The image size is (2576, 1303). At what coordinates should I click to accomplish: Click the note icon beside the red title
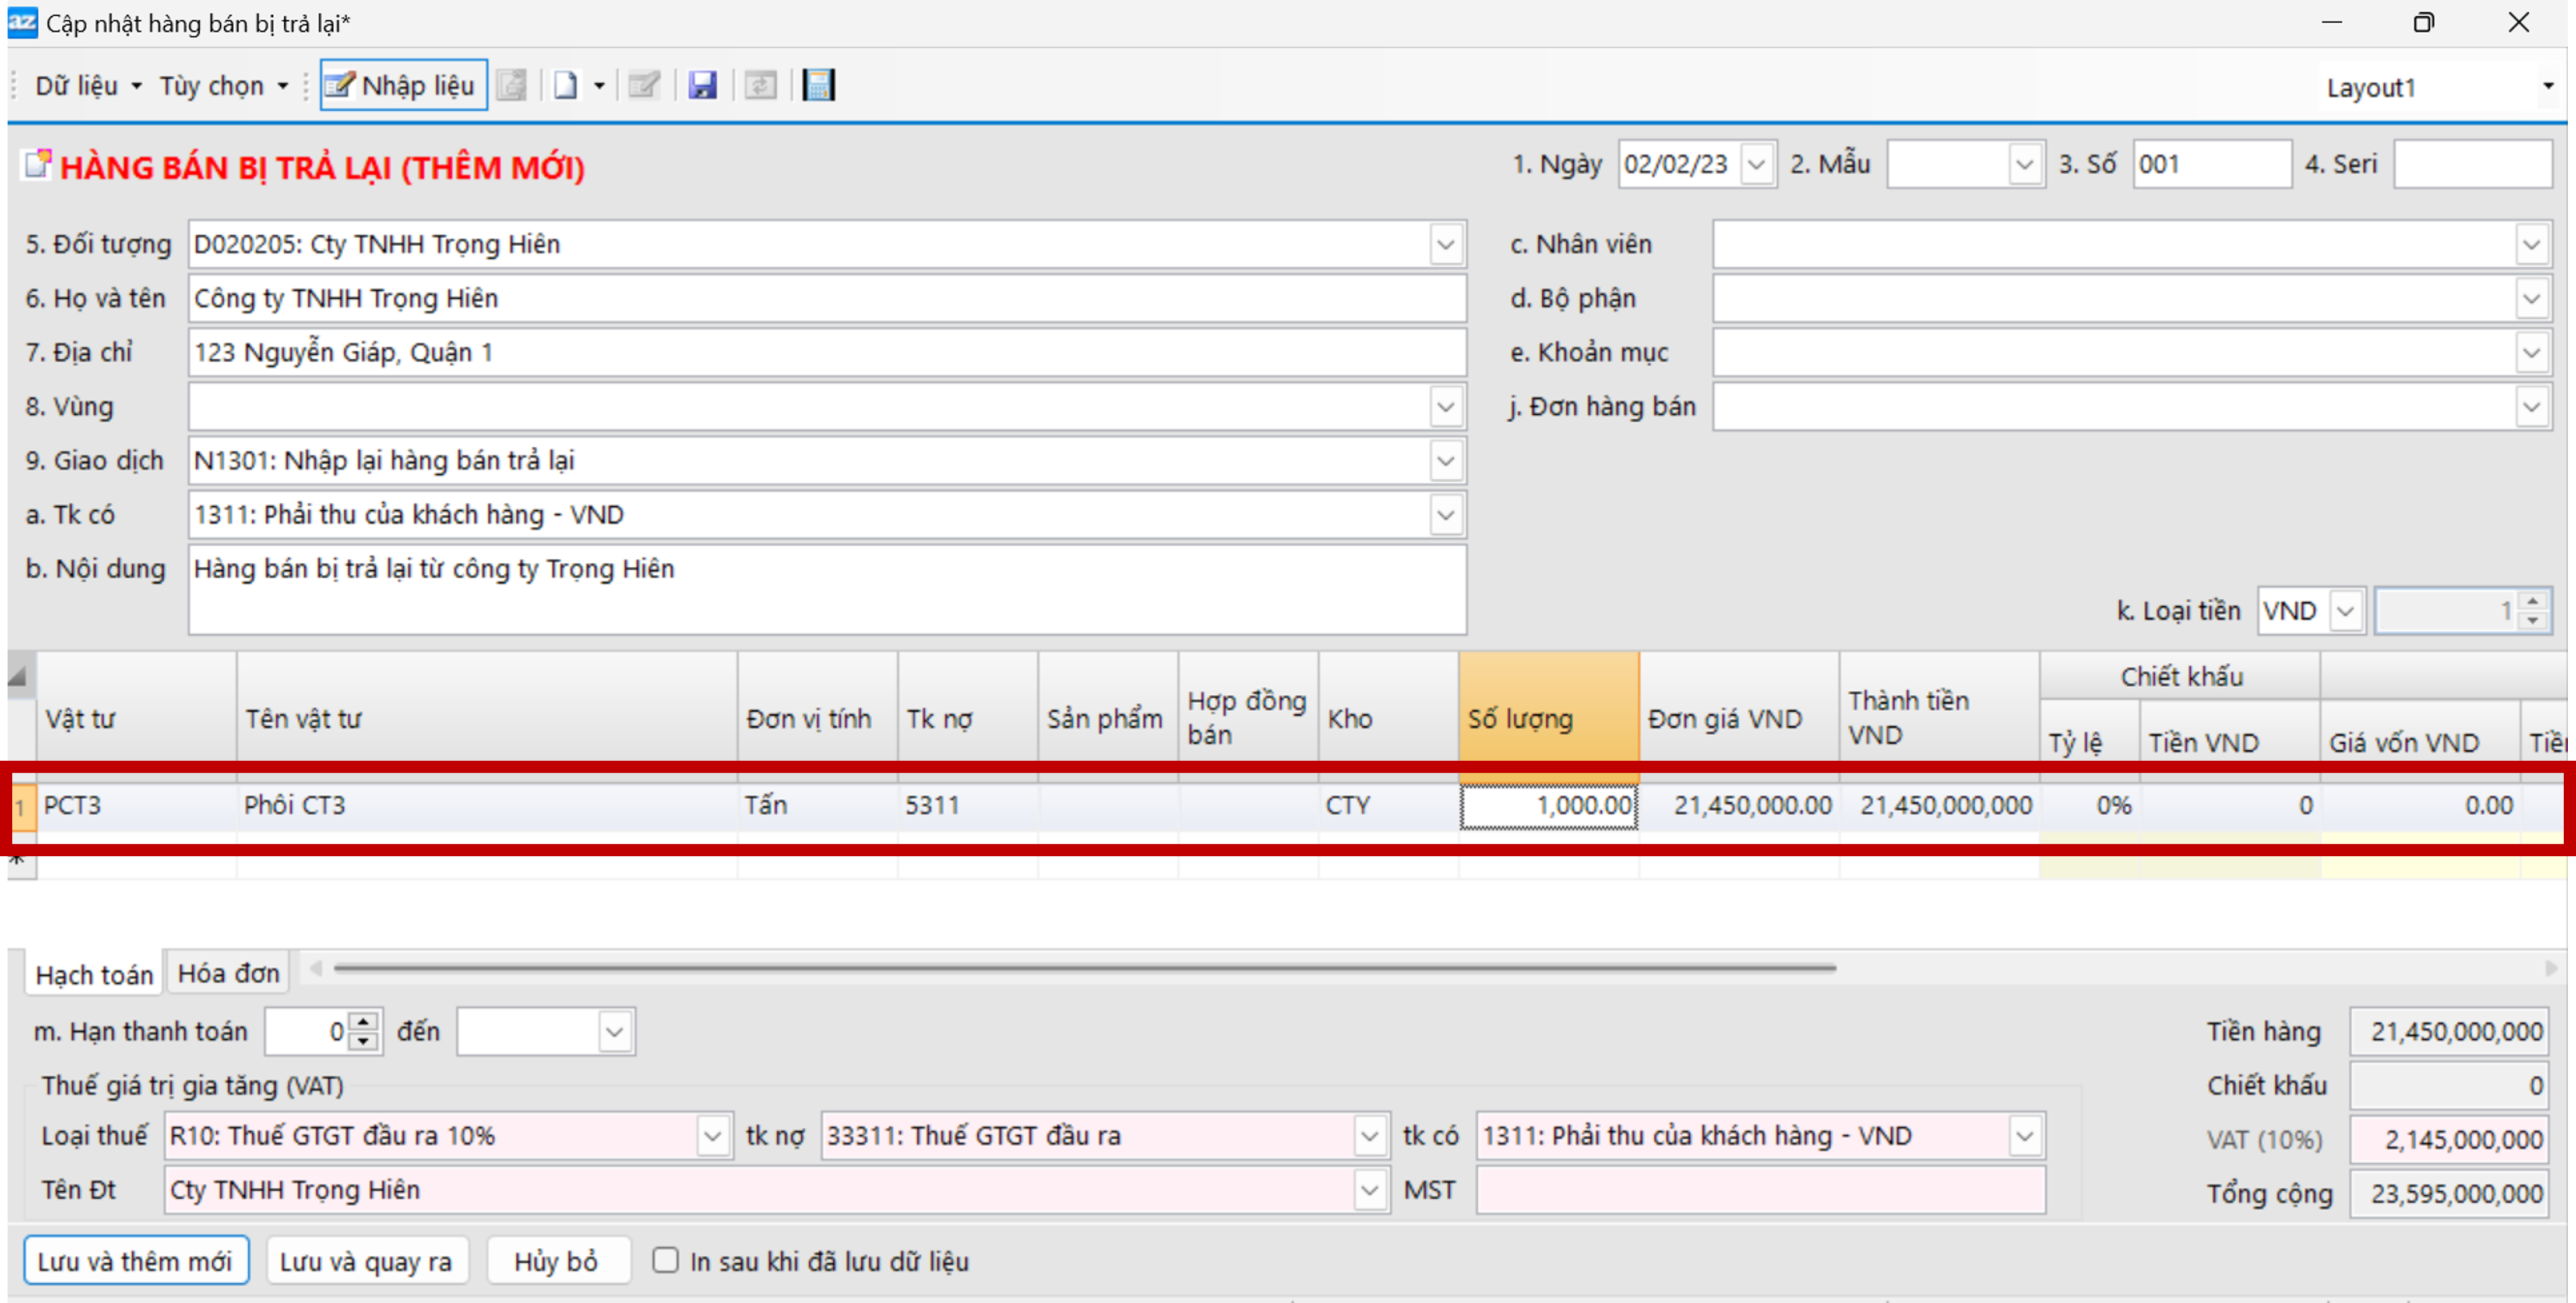point(37,165)
